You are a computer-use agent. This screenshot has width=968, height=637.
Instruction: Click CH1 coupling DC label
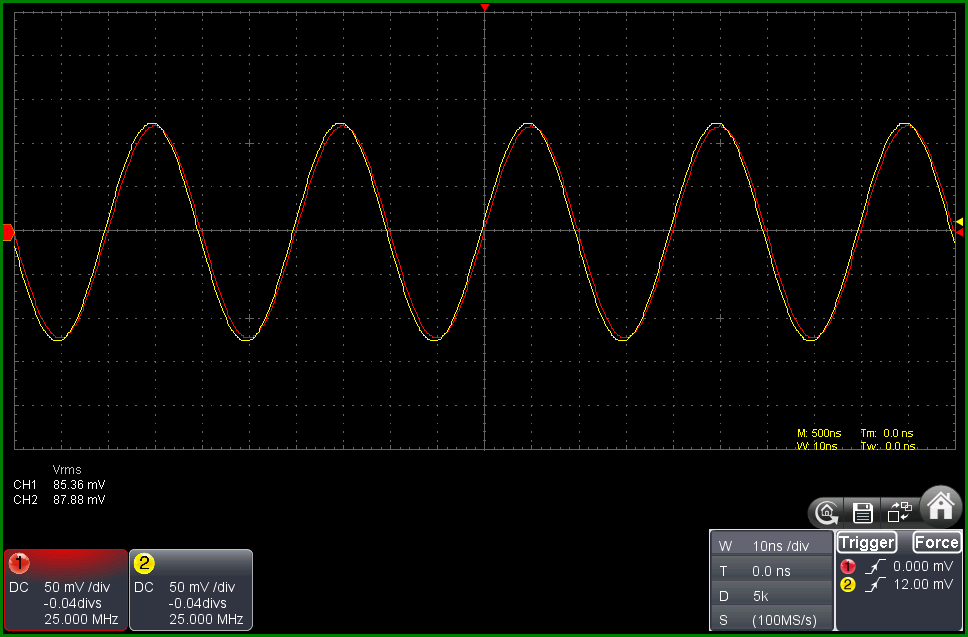click(x=19, y=587)
